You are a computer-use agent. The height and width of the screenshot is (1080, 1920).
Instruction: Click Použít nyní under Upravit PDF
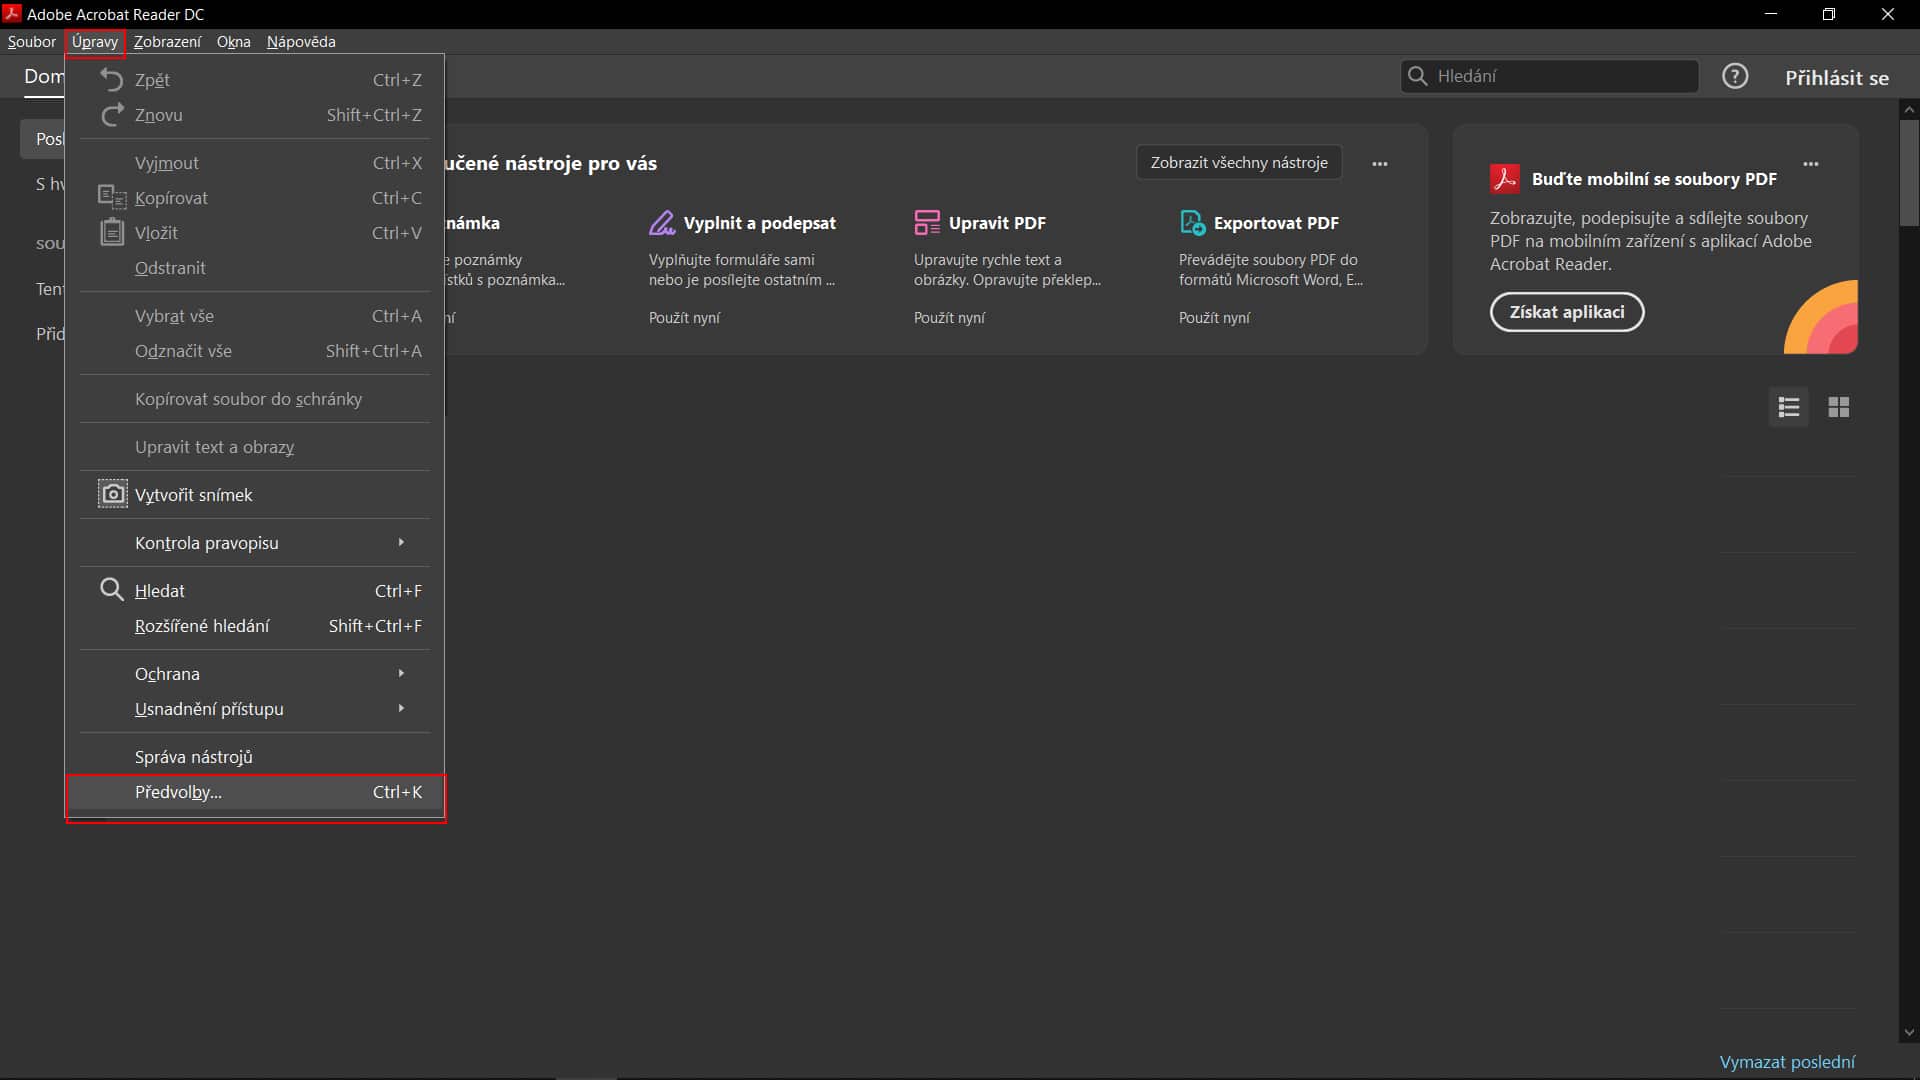[x=949, y=318]
